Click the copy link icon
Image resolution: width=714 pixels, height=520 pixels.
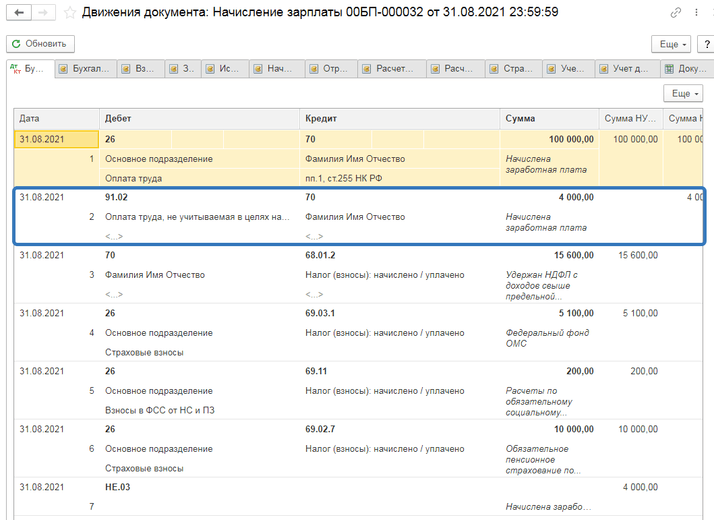coord(677,13)
